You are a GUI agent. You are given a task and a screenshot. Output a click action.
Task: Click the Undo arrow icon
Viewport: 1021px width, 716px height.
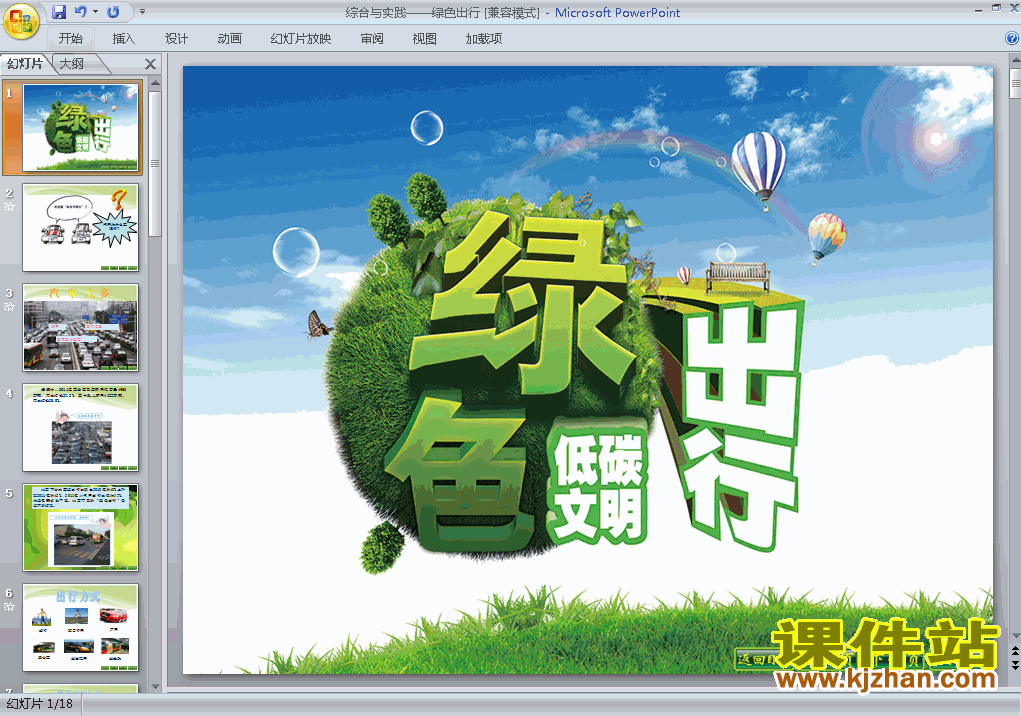81,12
